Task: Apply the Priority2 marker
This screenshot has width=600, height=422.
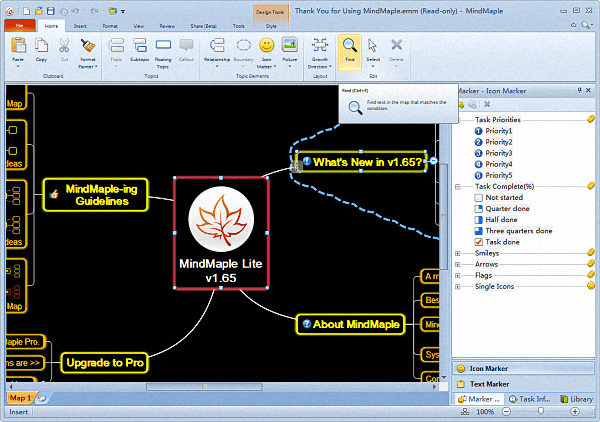Action: [x=478, y=142]
